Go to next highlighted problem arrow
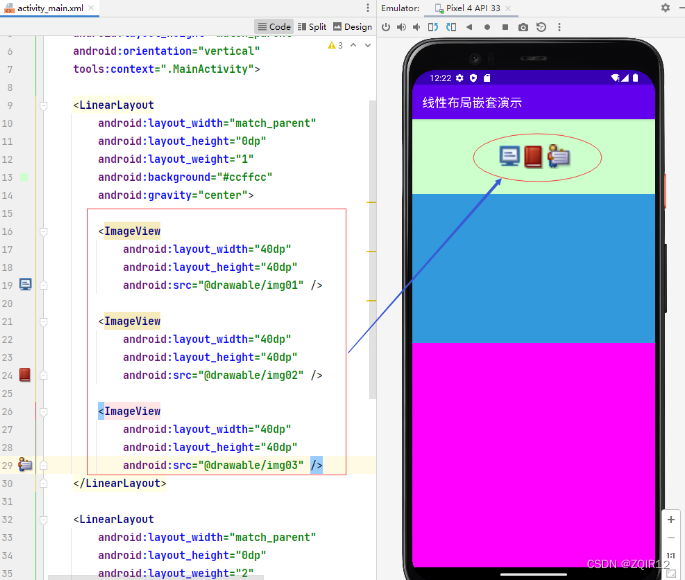Image resolution: width=685 pixels, height=580 pixels. (x=368, y=45)
